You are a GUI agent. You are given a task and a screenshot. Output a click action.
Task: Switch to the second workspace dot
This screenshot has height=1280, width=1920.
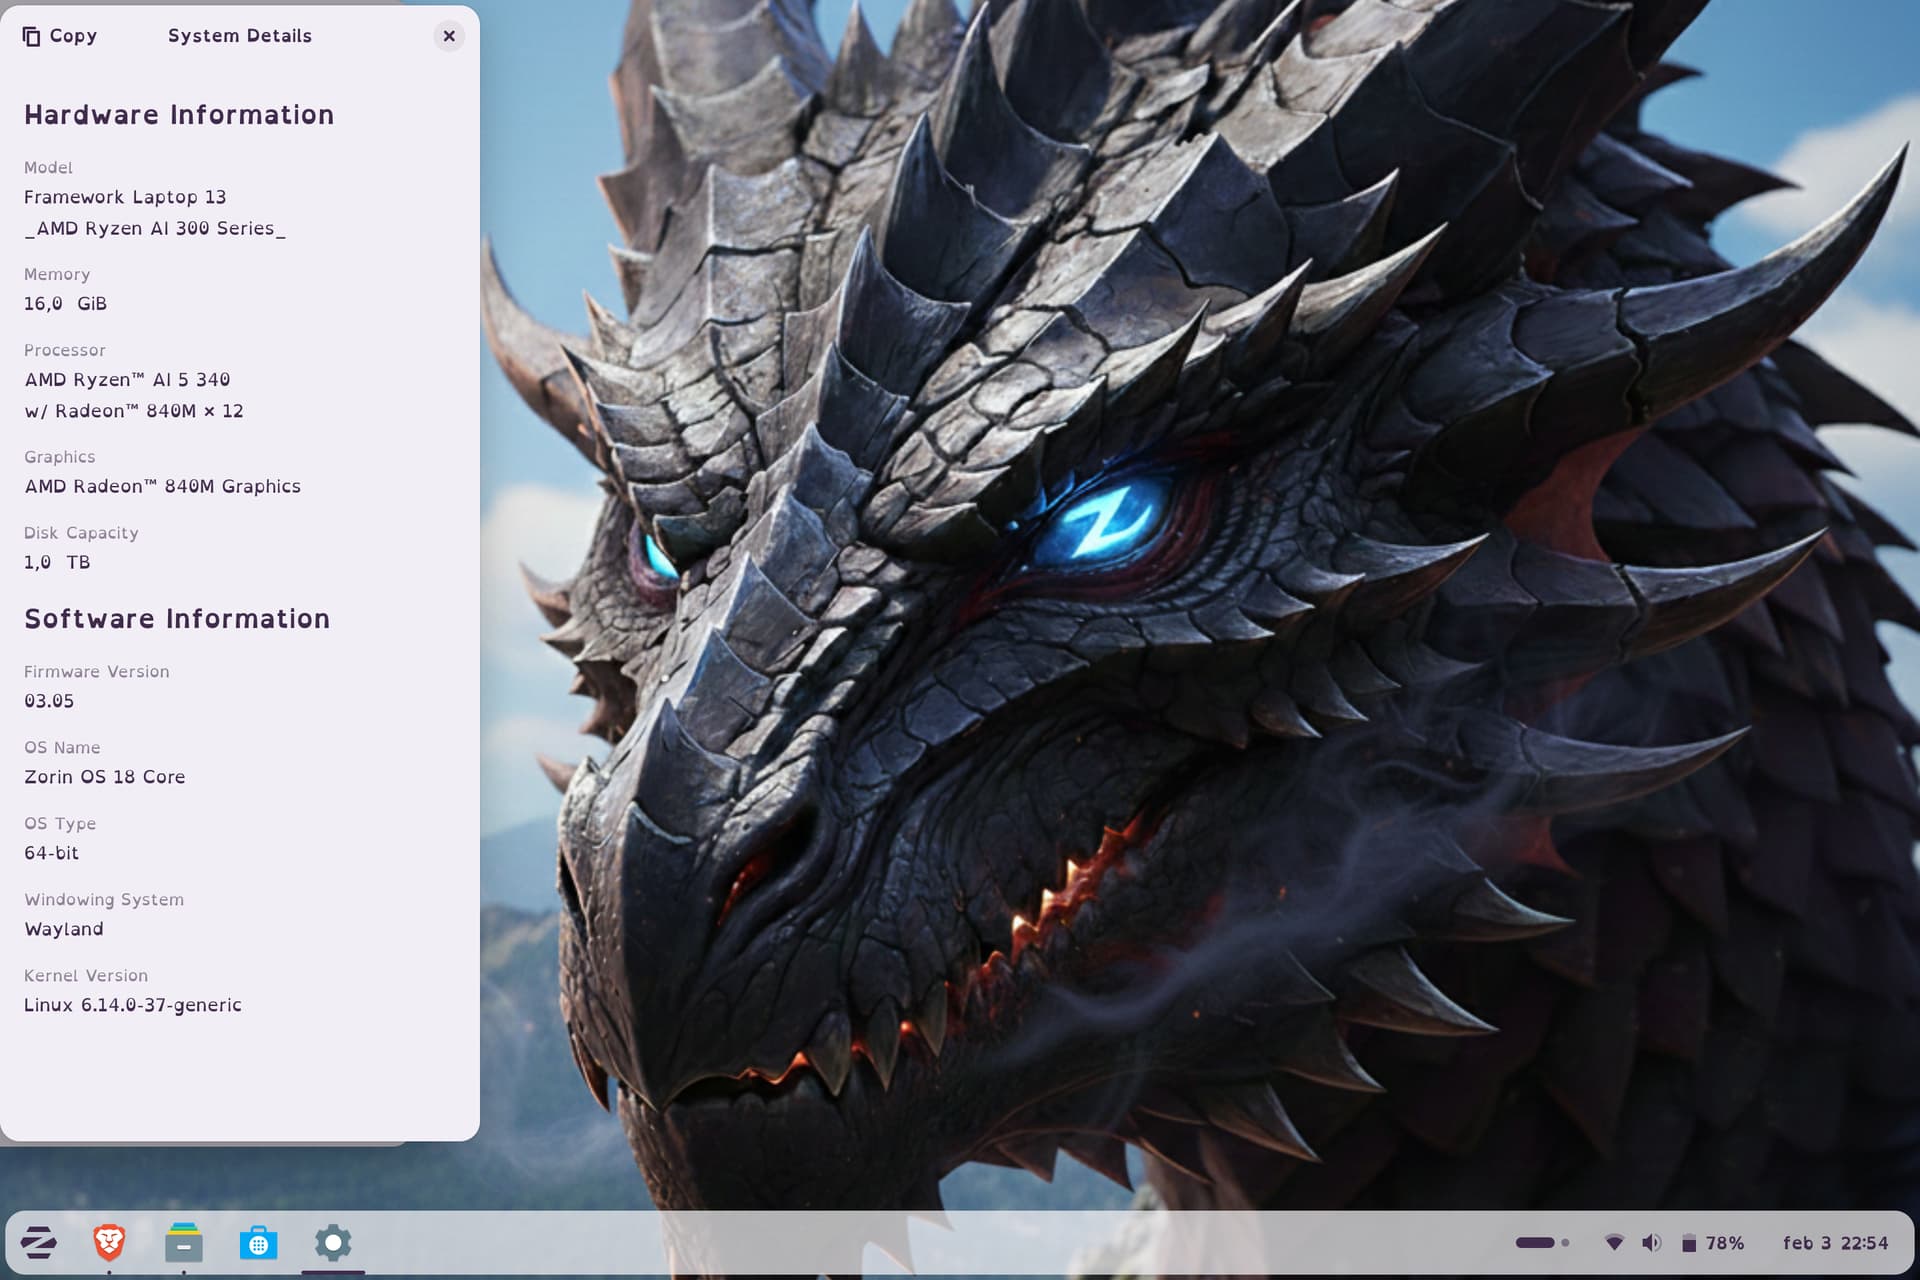click(x=1565, y=1243)
